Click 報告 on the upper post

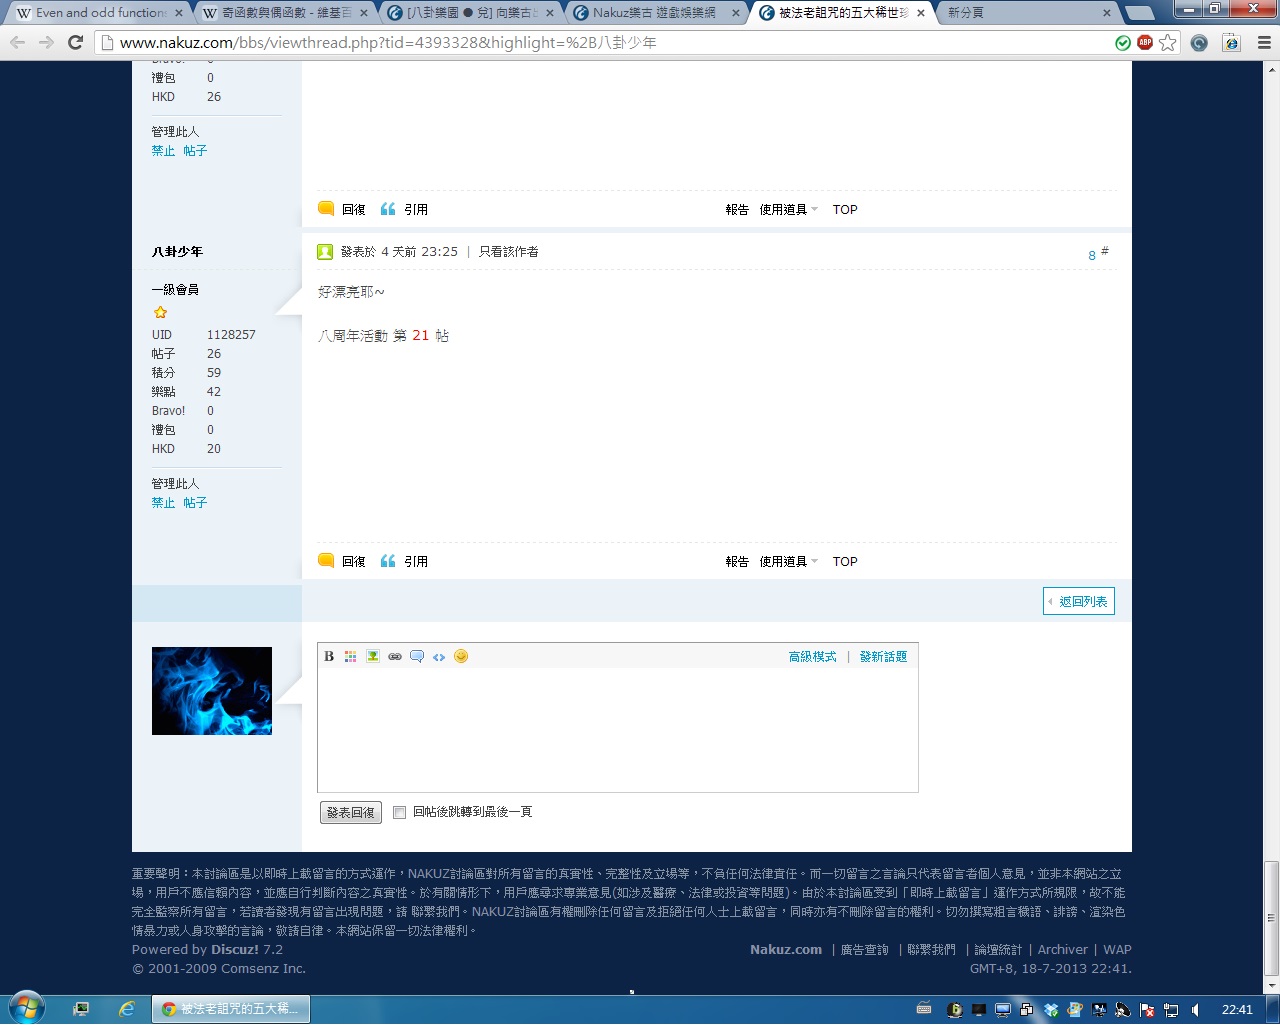point(737,210)
